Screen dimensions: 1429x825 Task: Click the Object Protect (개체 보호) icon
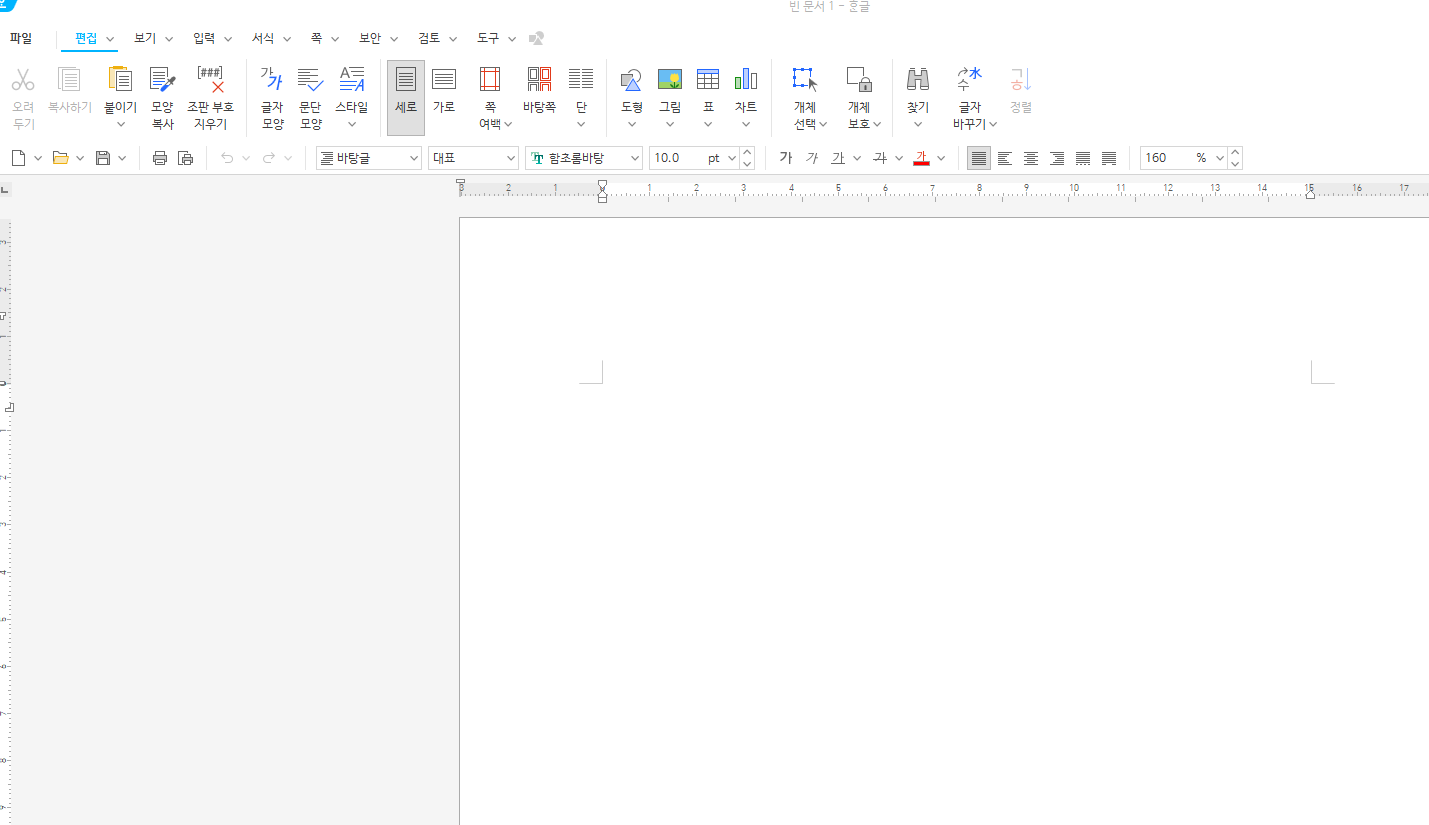859,80
